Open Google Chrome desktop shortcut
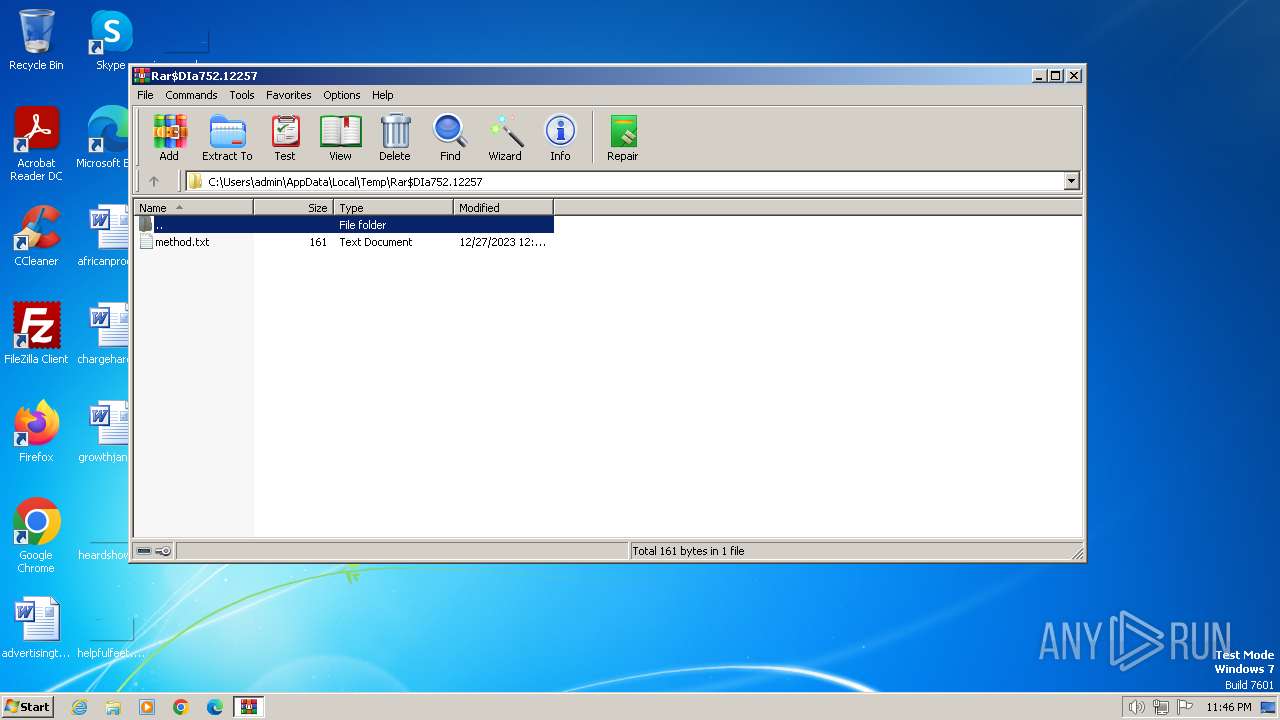The height and width of the screenshot is (720, 1280). [x=36, y=536]
